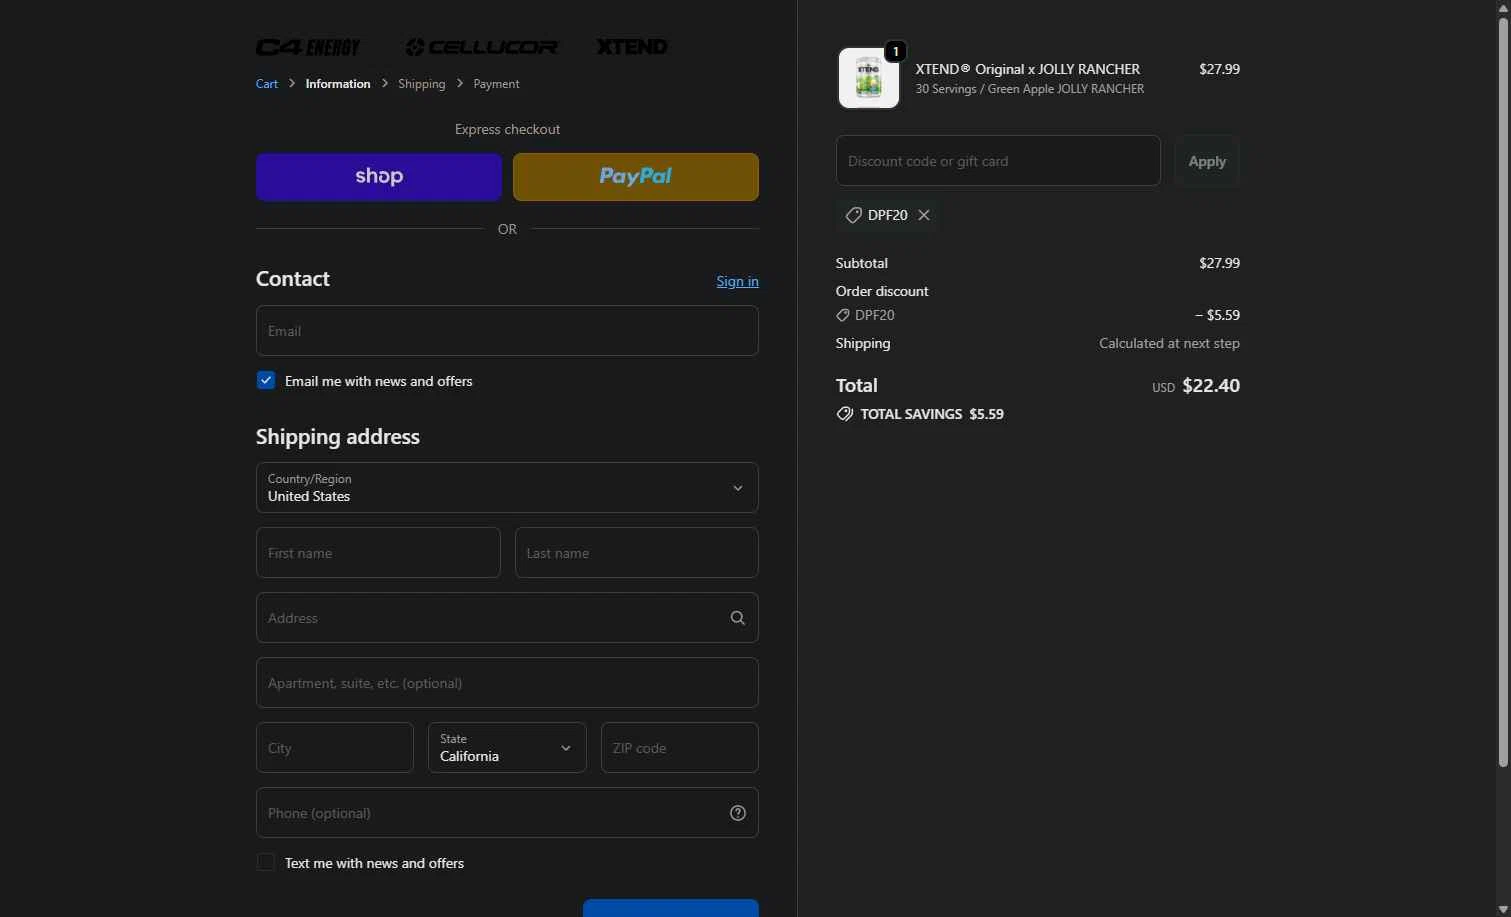Image resolution: width=1511 pixels, height=917 pixels.
Task: Focus the Last name field
Action: tap(637, 553)
